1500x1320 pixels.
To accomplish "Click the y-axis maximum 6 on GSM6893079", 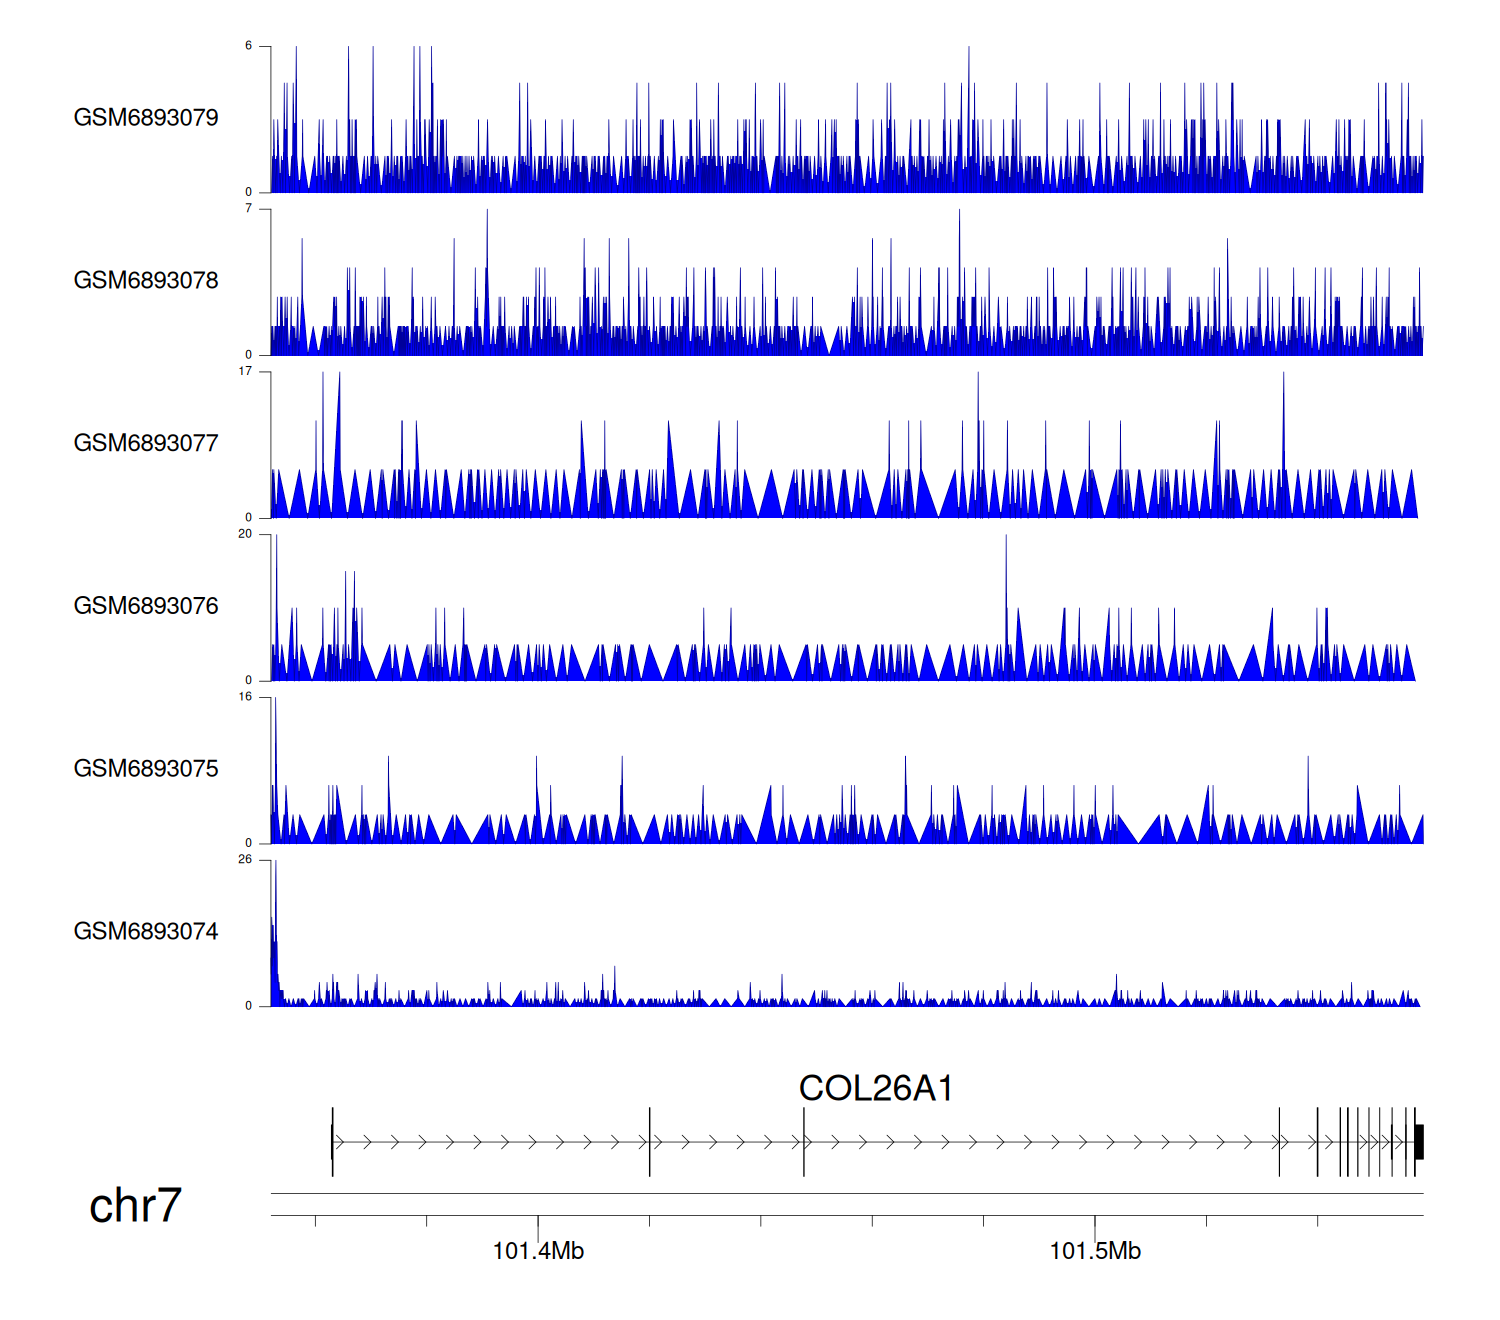I will (249, 46).
